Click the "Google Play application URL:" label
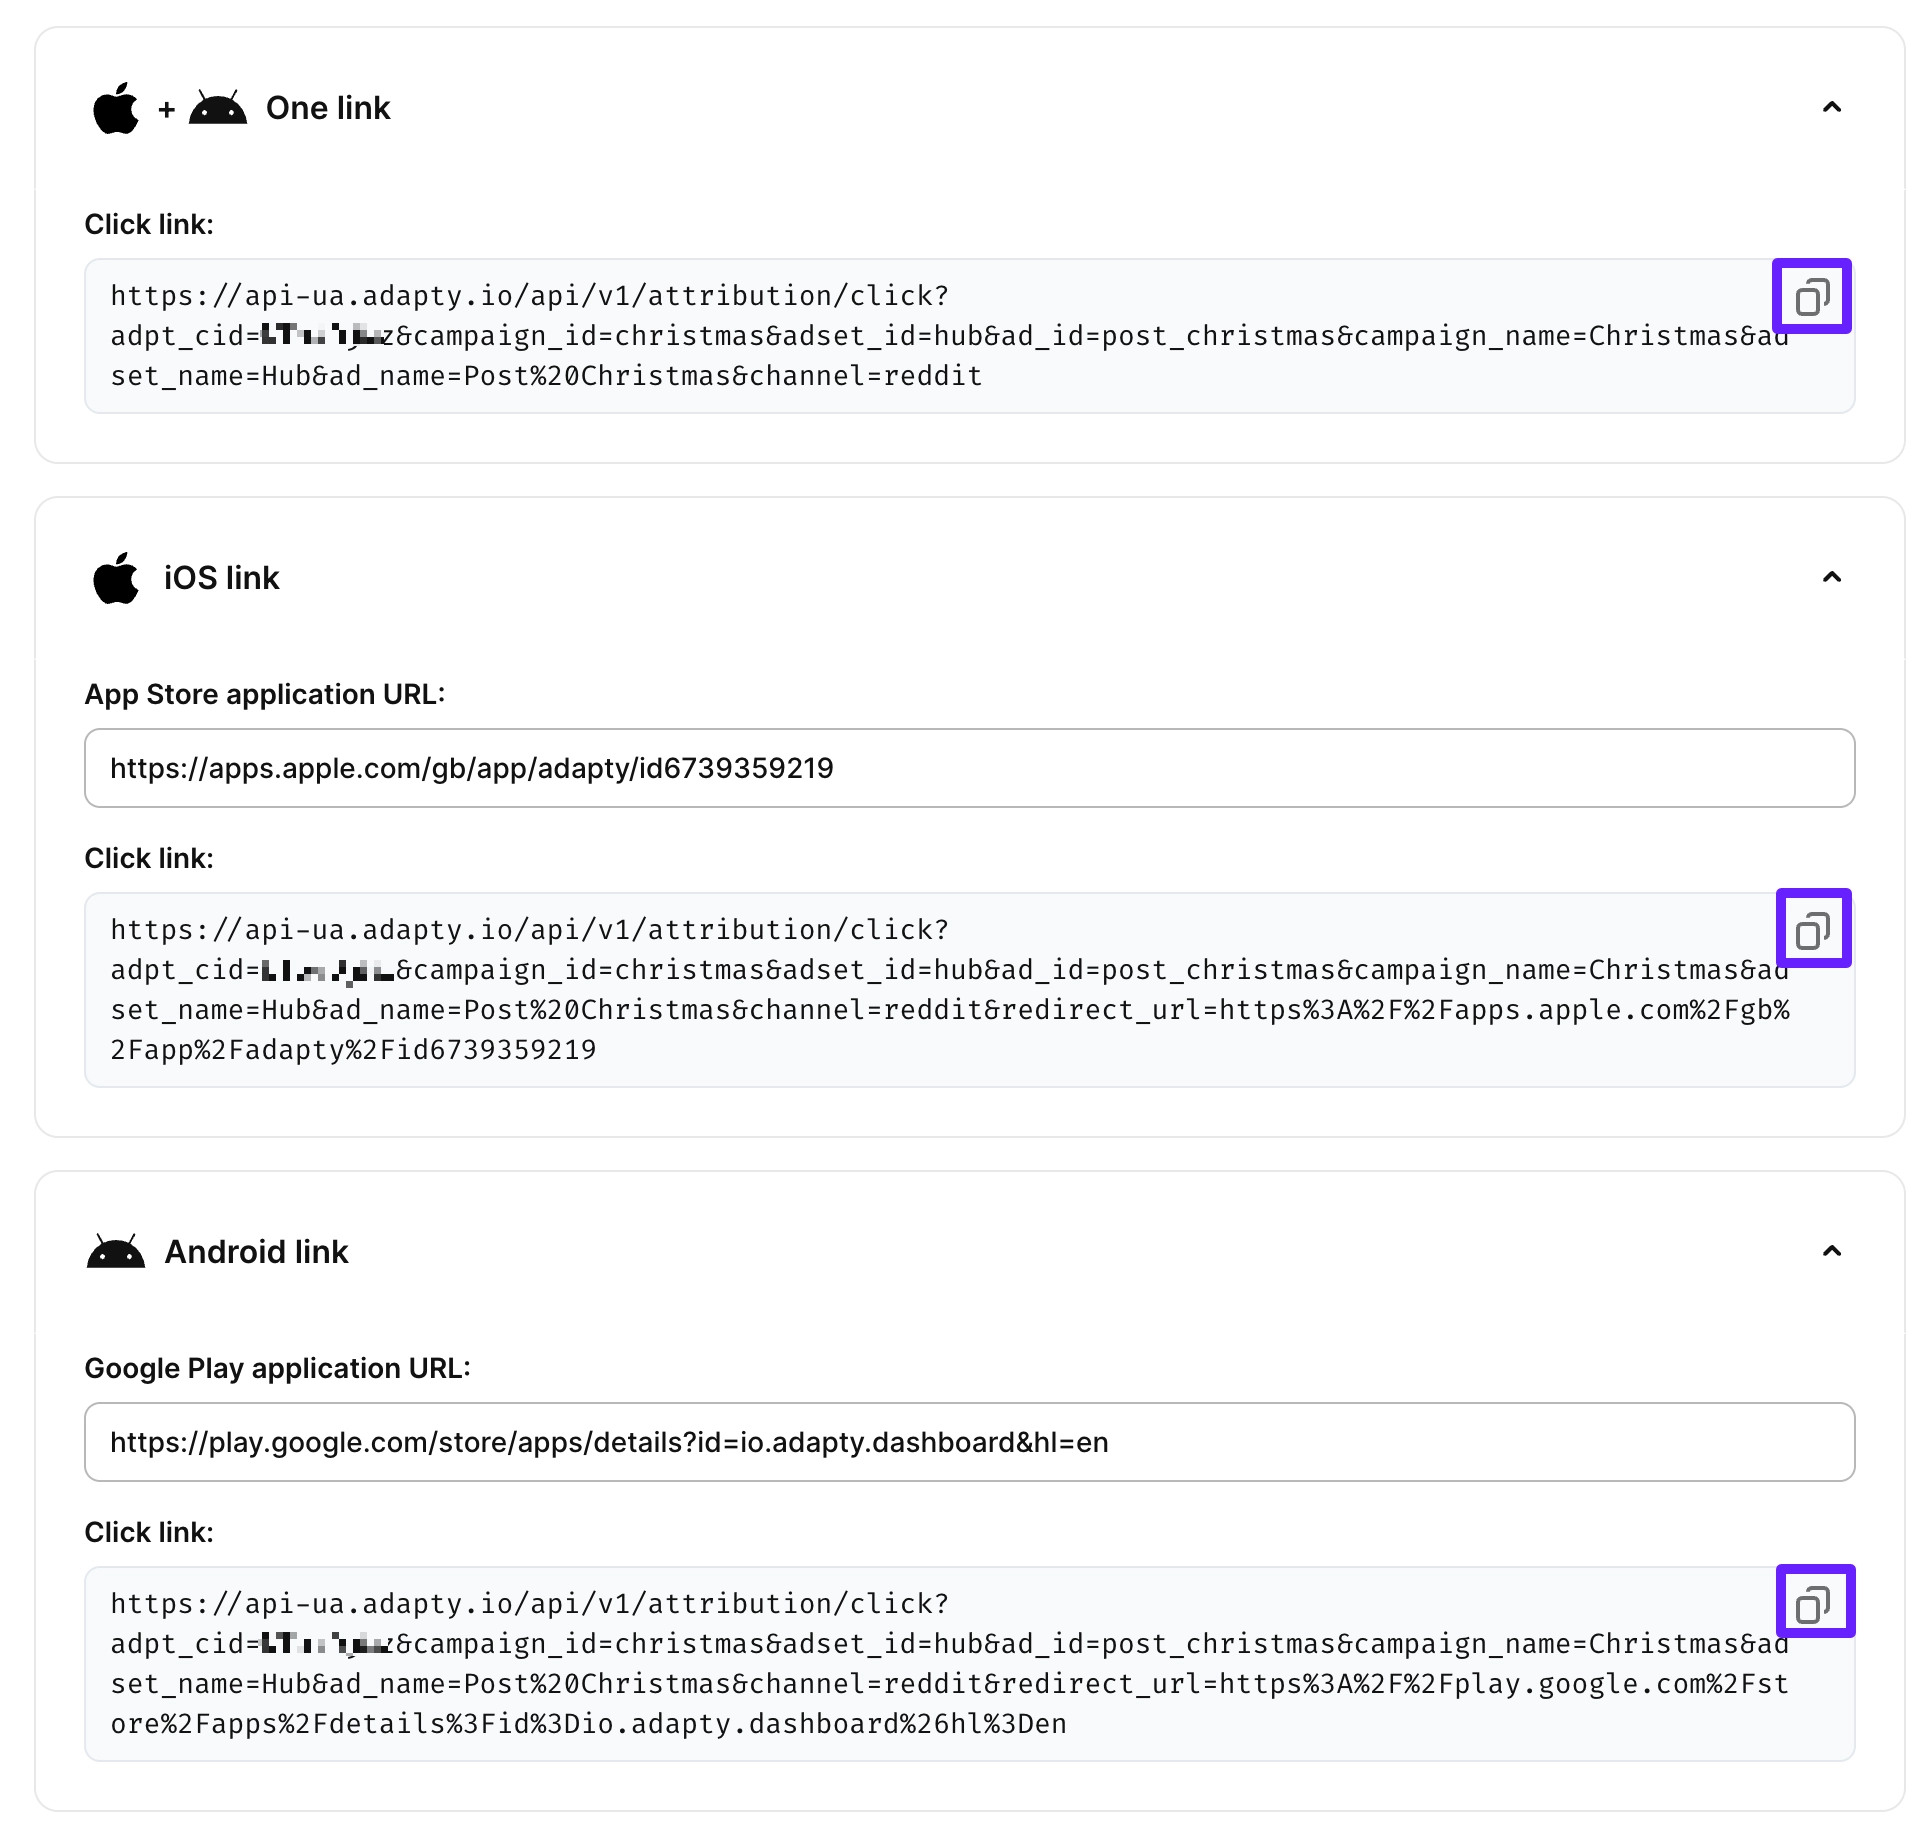 click(277, 1368)
